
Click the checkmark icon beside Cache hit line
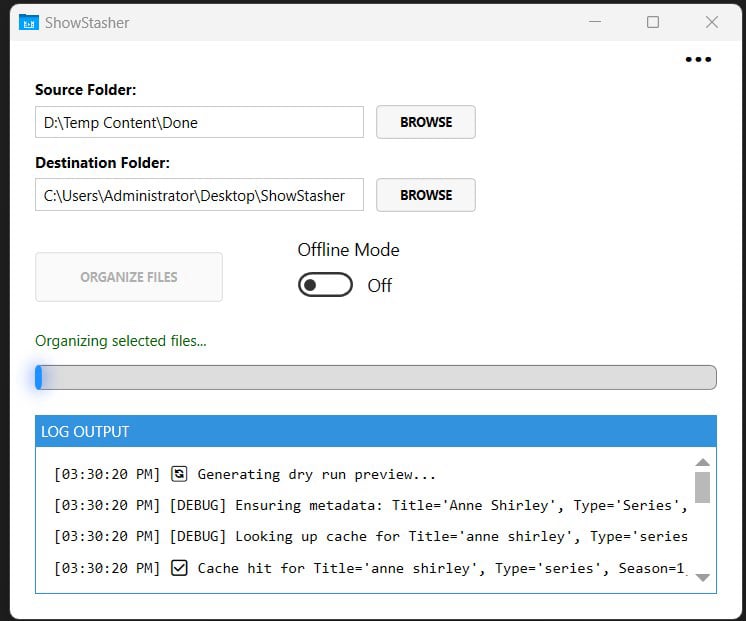179,568
